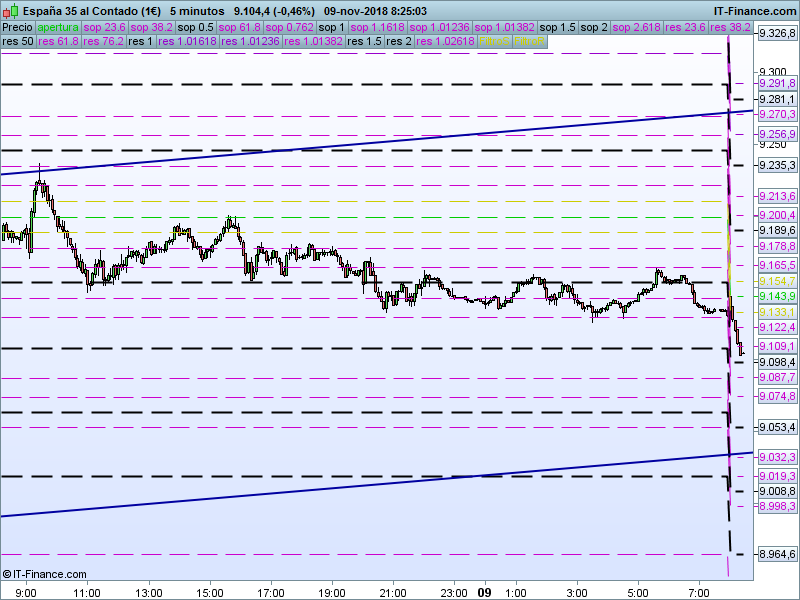Select the yellow 9.154,7 price label
This screenshot has height=600, width=800.
click(x=777, y=282)
